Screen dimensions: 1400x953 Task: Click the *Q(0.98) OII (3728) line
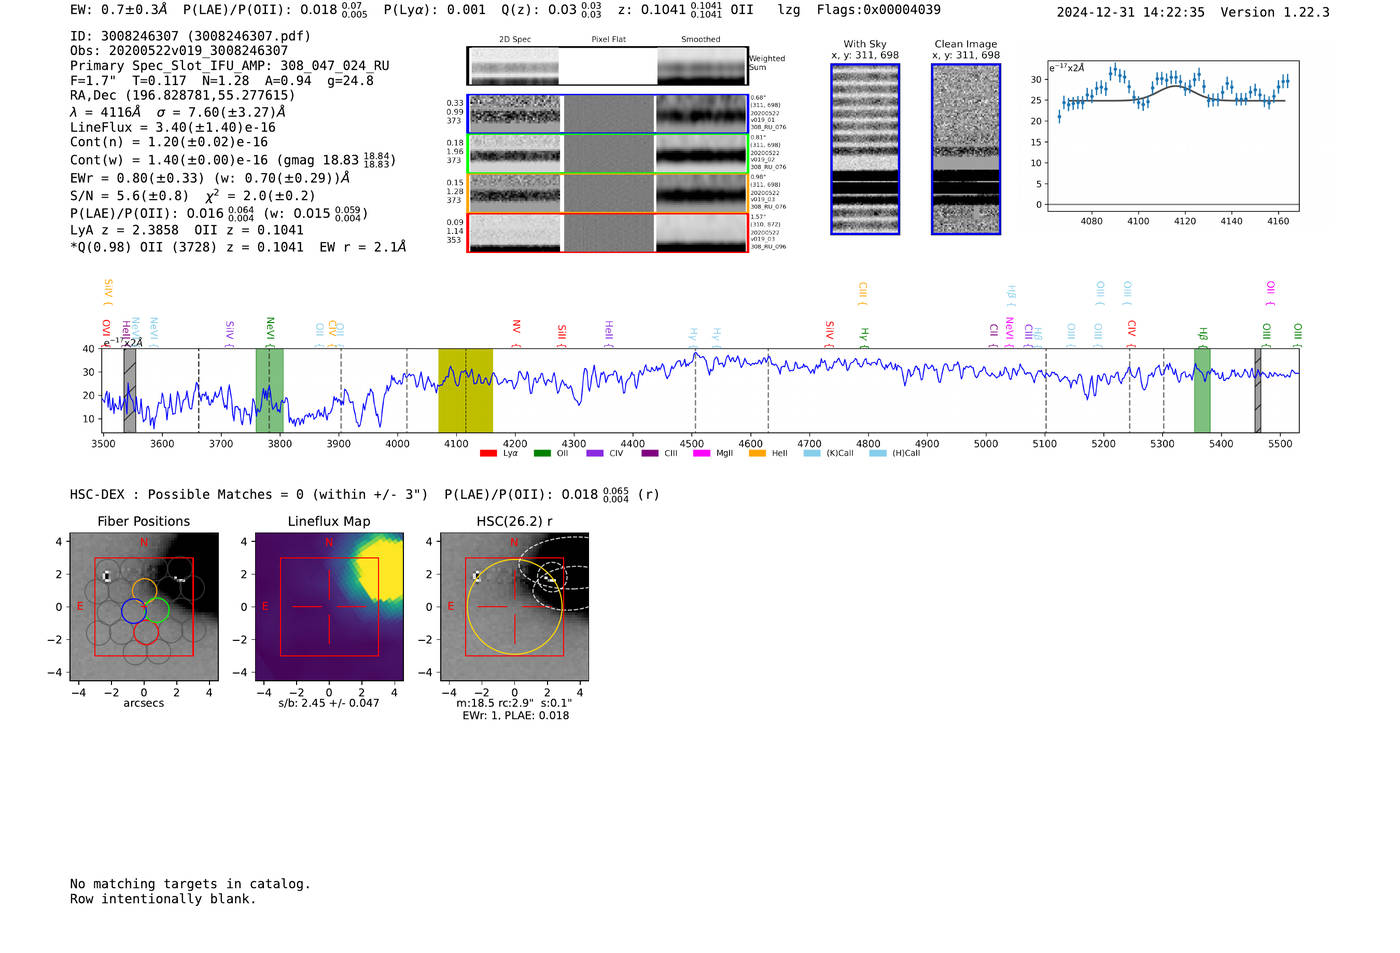[238, 247]
